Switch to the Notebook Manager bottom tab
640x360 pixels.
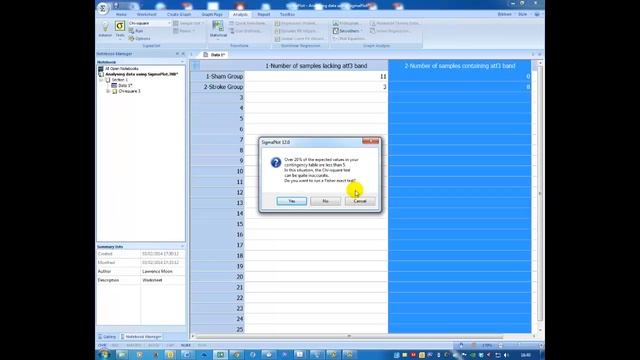point(141,337)
